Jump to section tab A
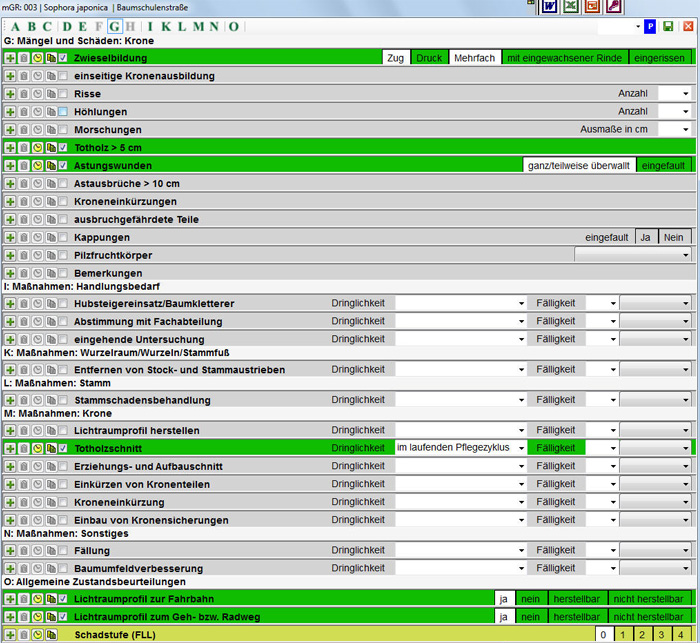 click(x=15, y=26)
